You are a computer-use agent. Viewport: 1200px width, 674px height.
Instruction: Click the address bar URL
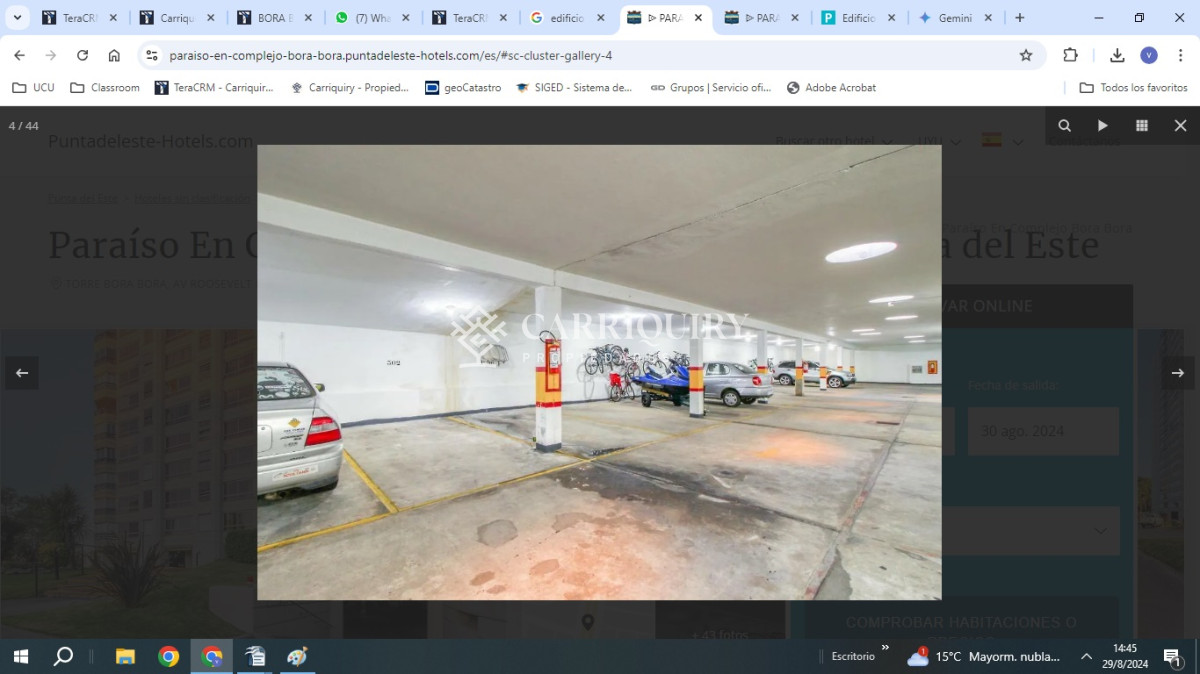[390, 55]
